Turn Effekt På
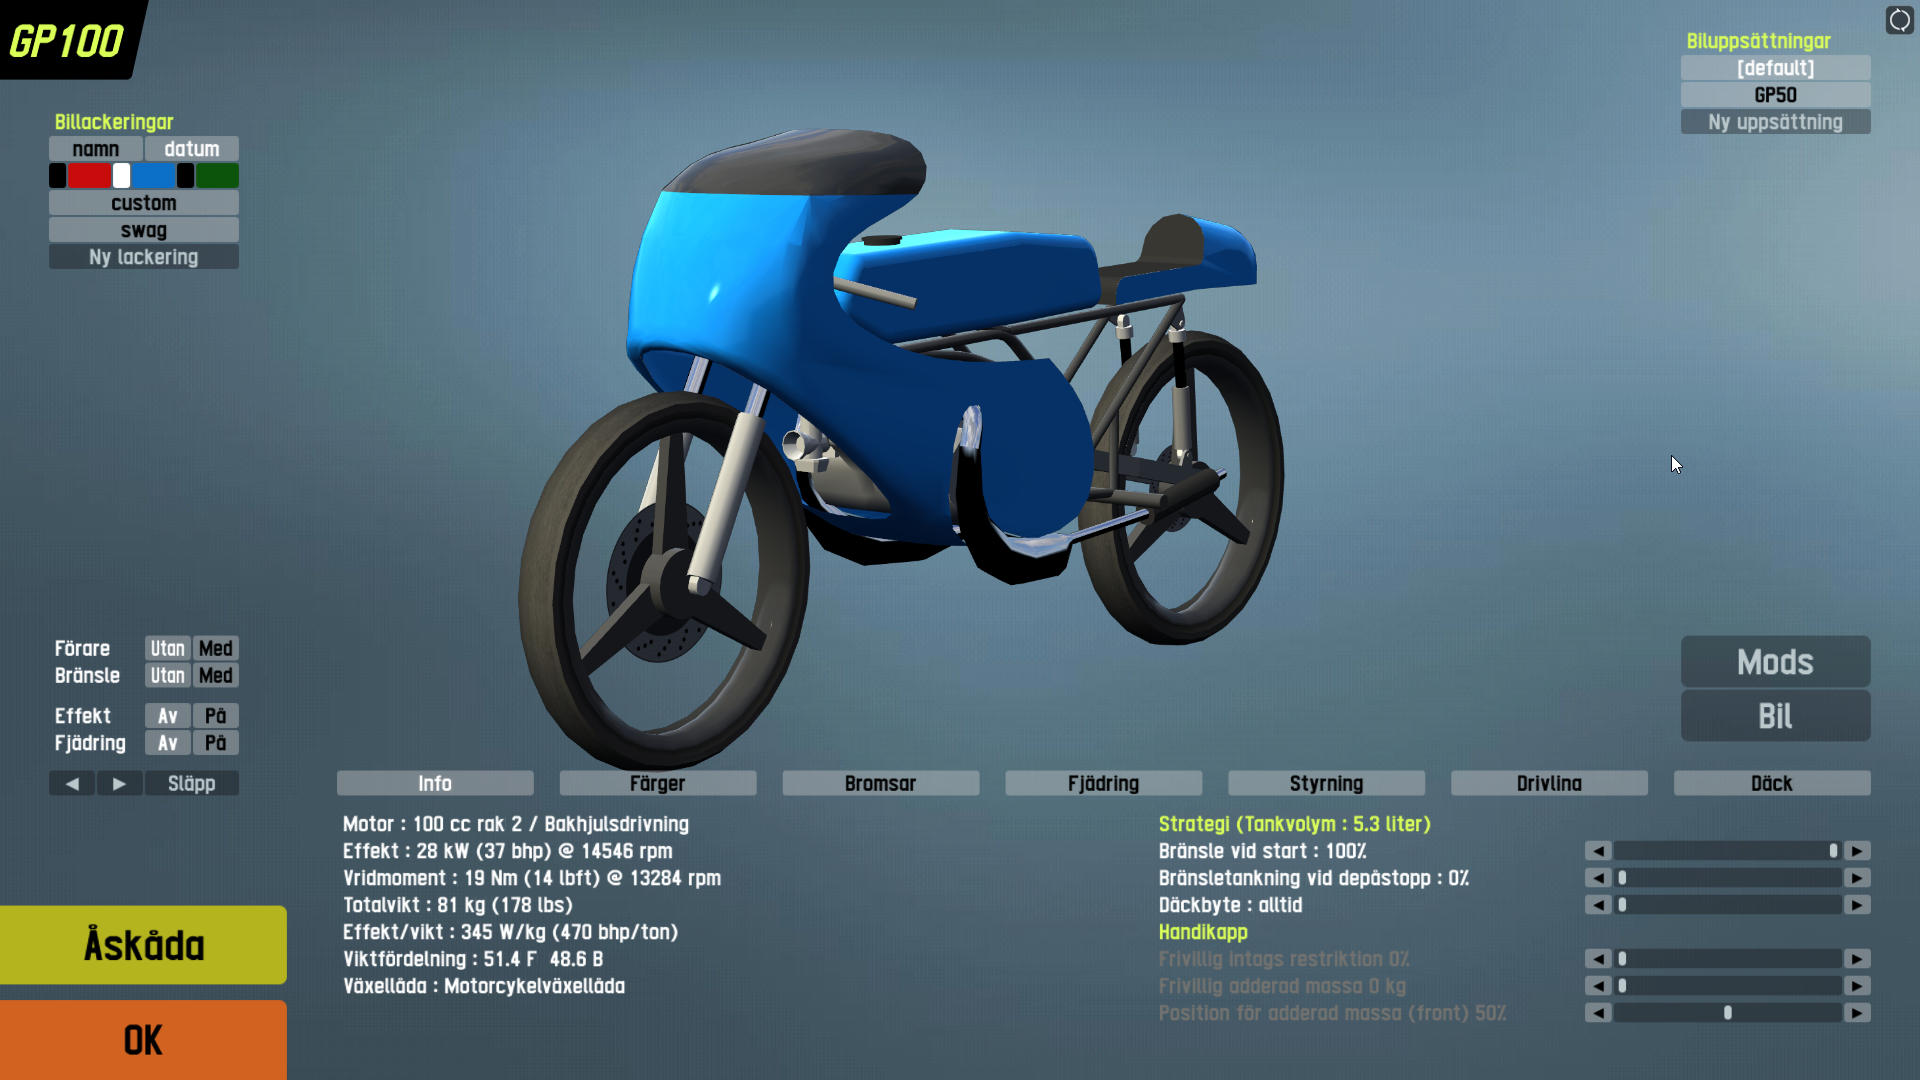This screenshot has width=1920, height=1080. click(215, 716)
